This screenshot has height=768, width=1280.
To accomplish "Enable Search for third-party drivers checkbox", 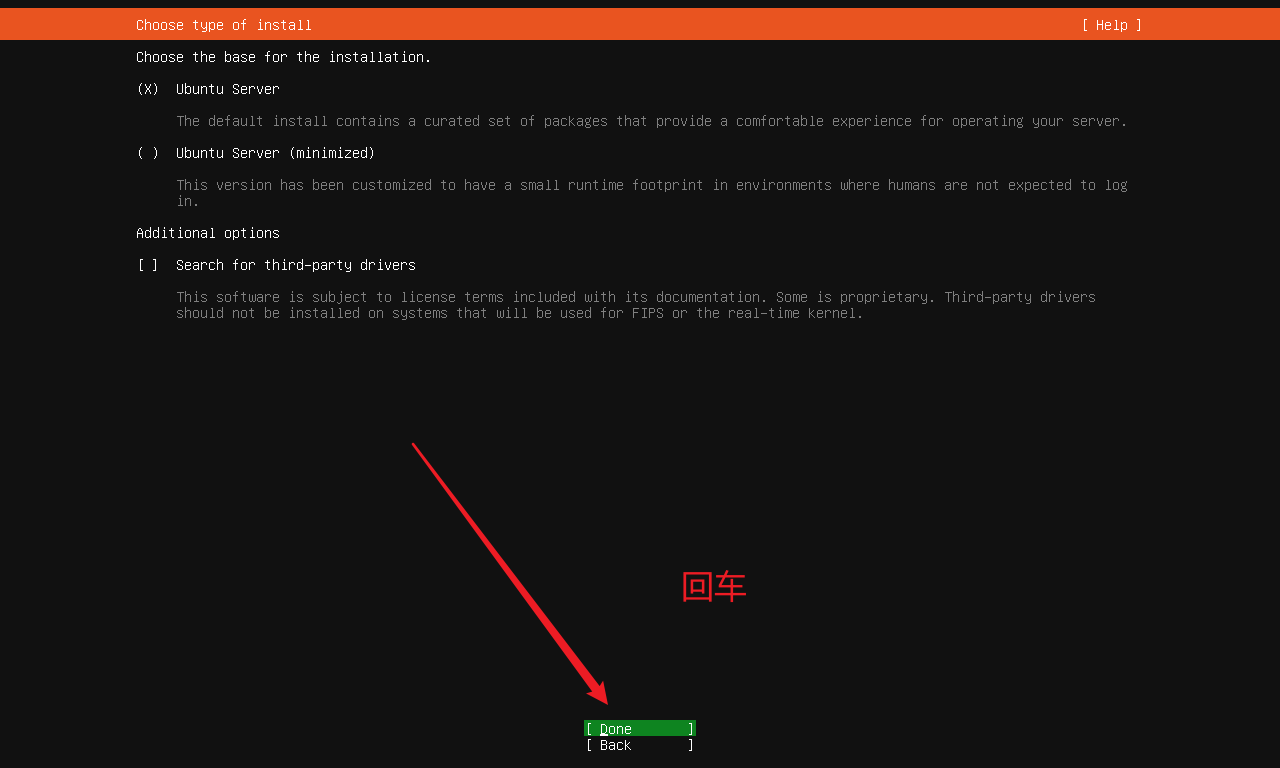I will coord(148,265).
